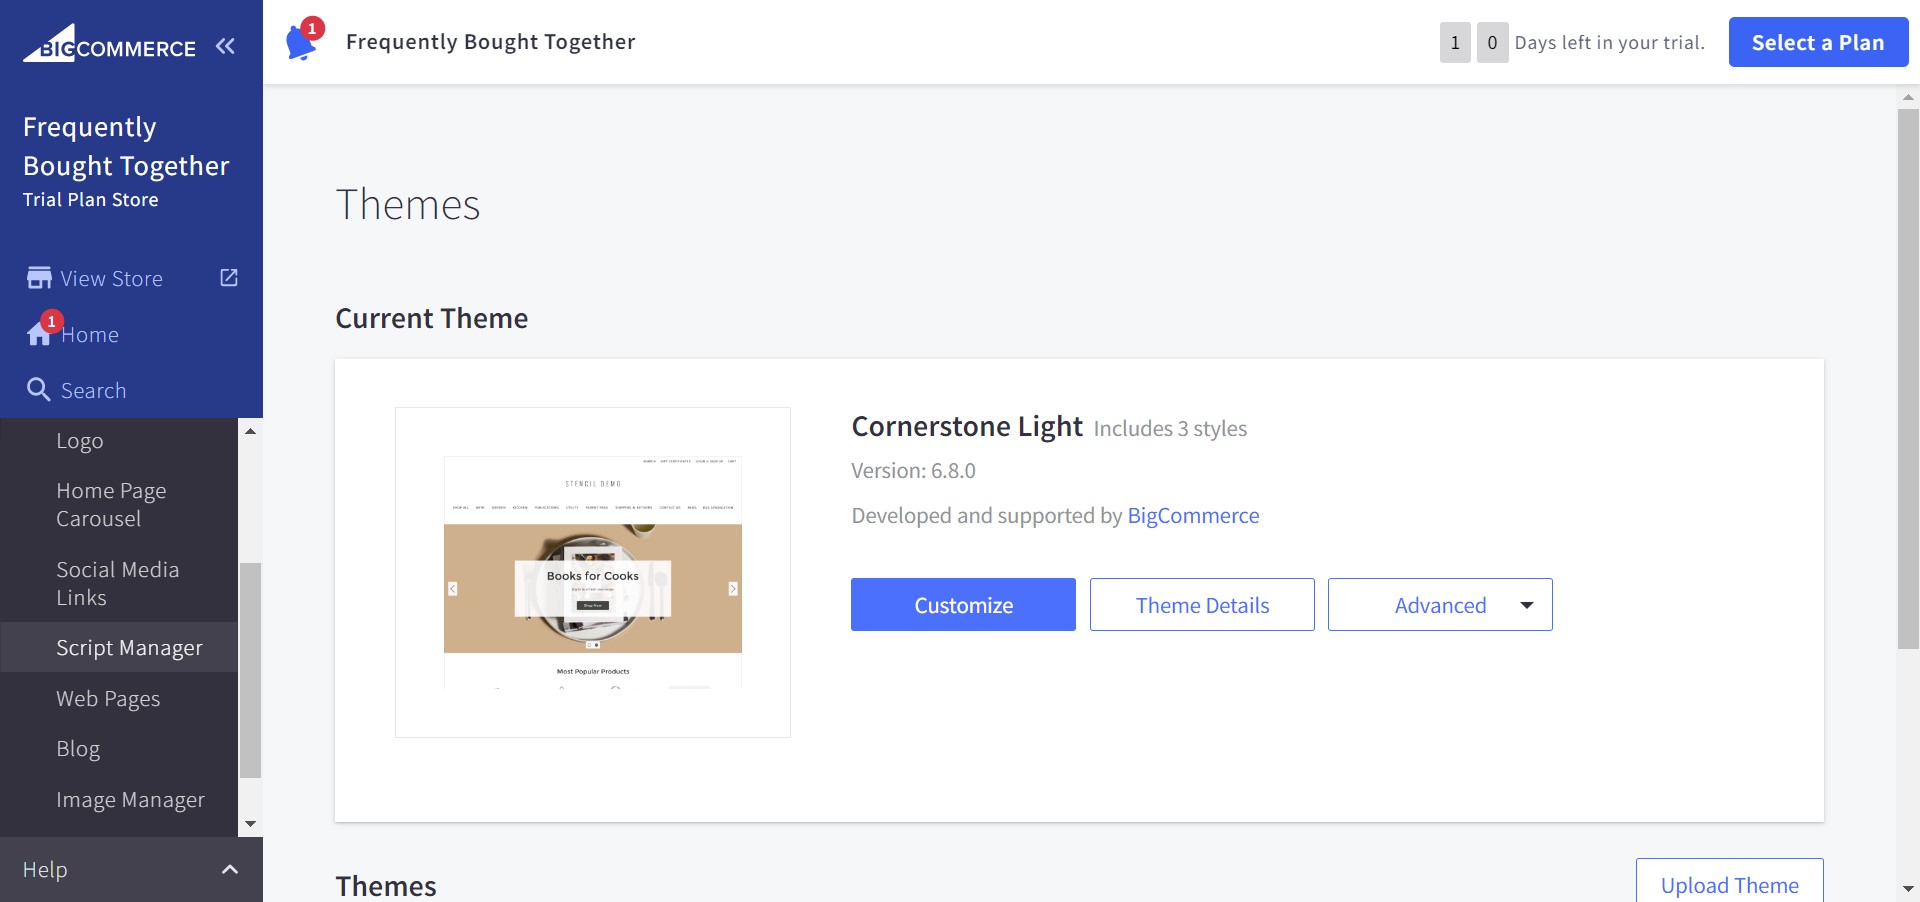
Task: Click the Home house icon
Action: point(39,334)
